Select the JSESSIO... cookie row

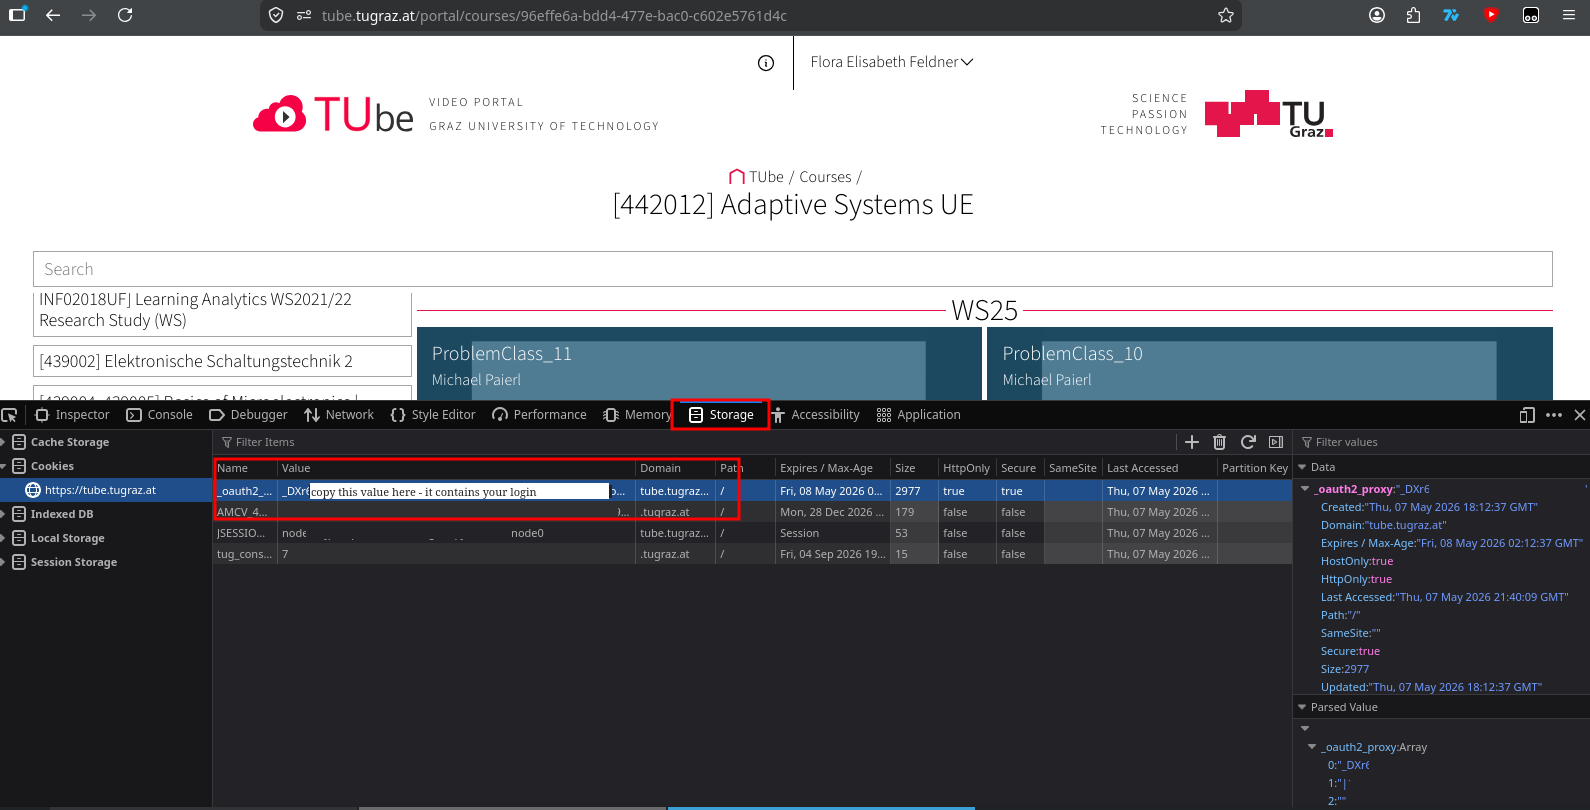click(752, 533)
